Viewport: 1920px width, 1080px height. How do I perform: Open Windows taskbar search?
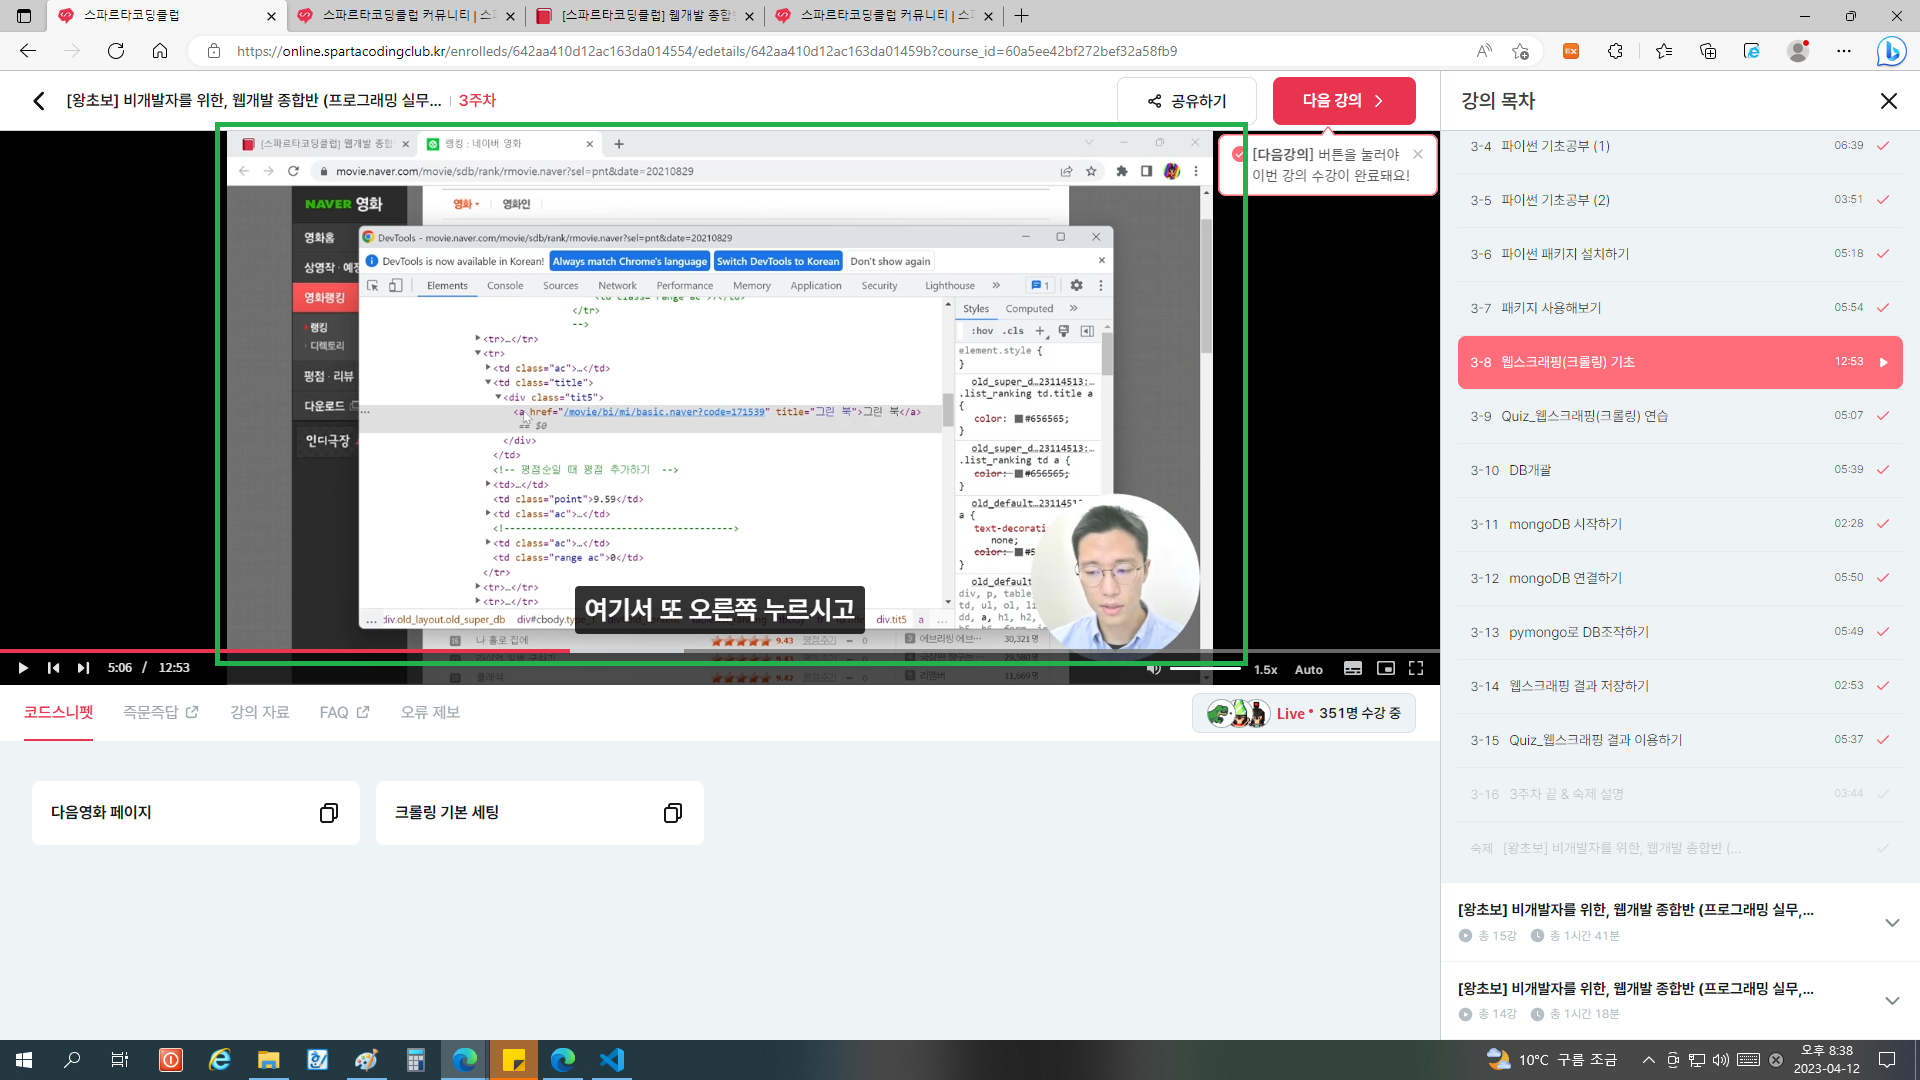[72, 1060]
